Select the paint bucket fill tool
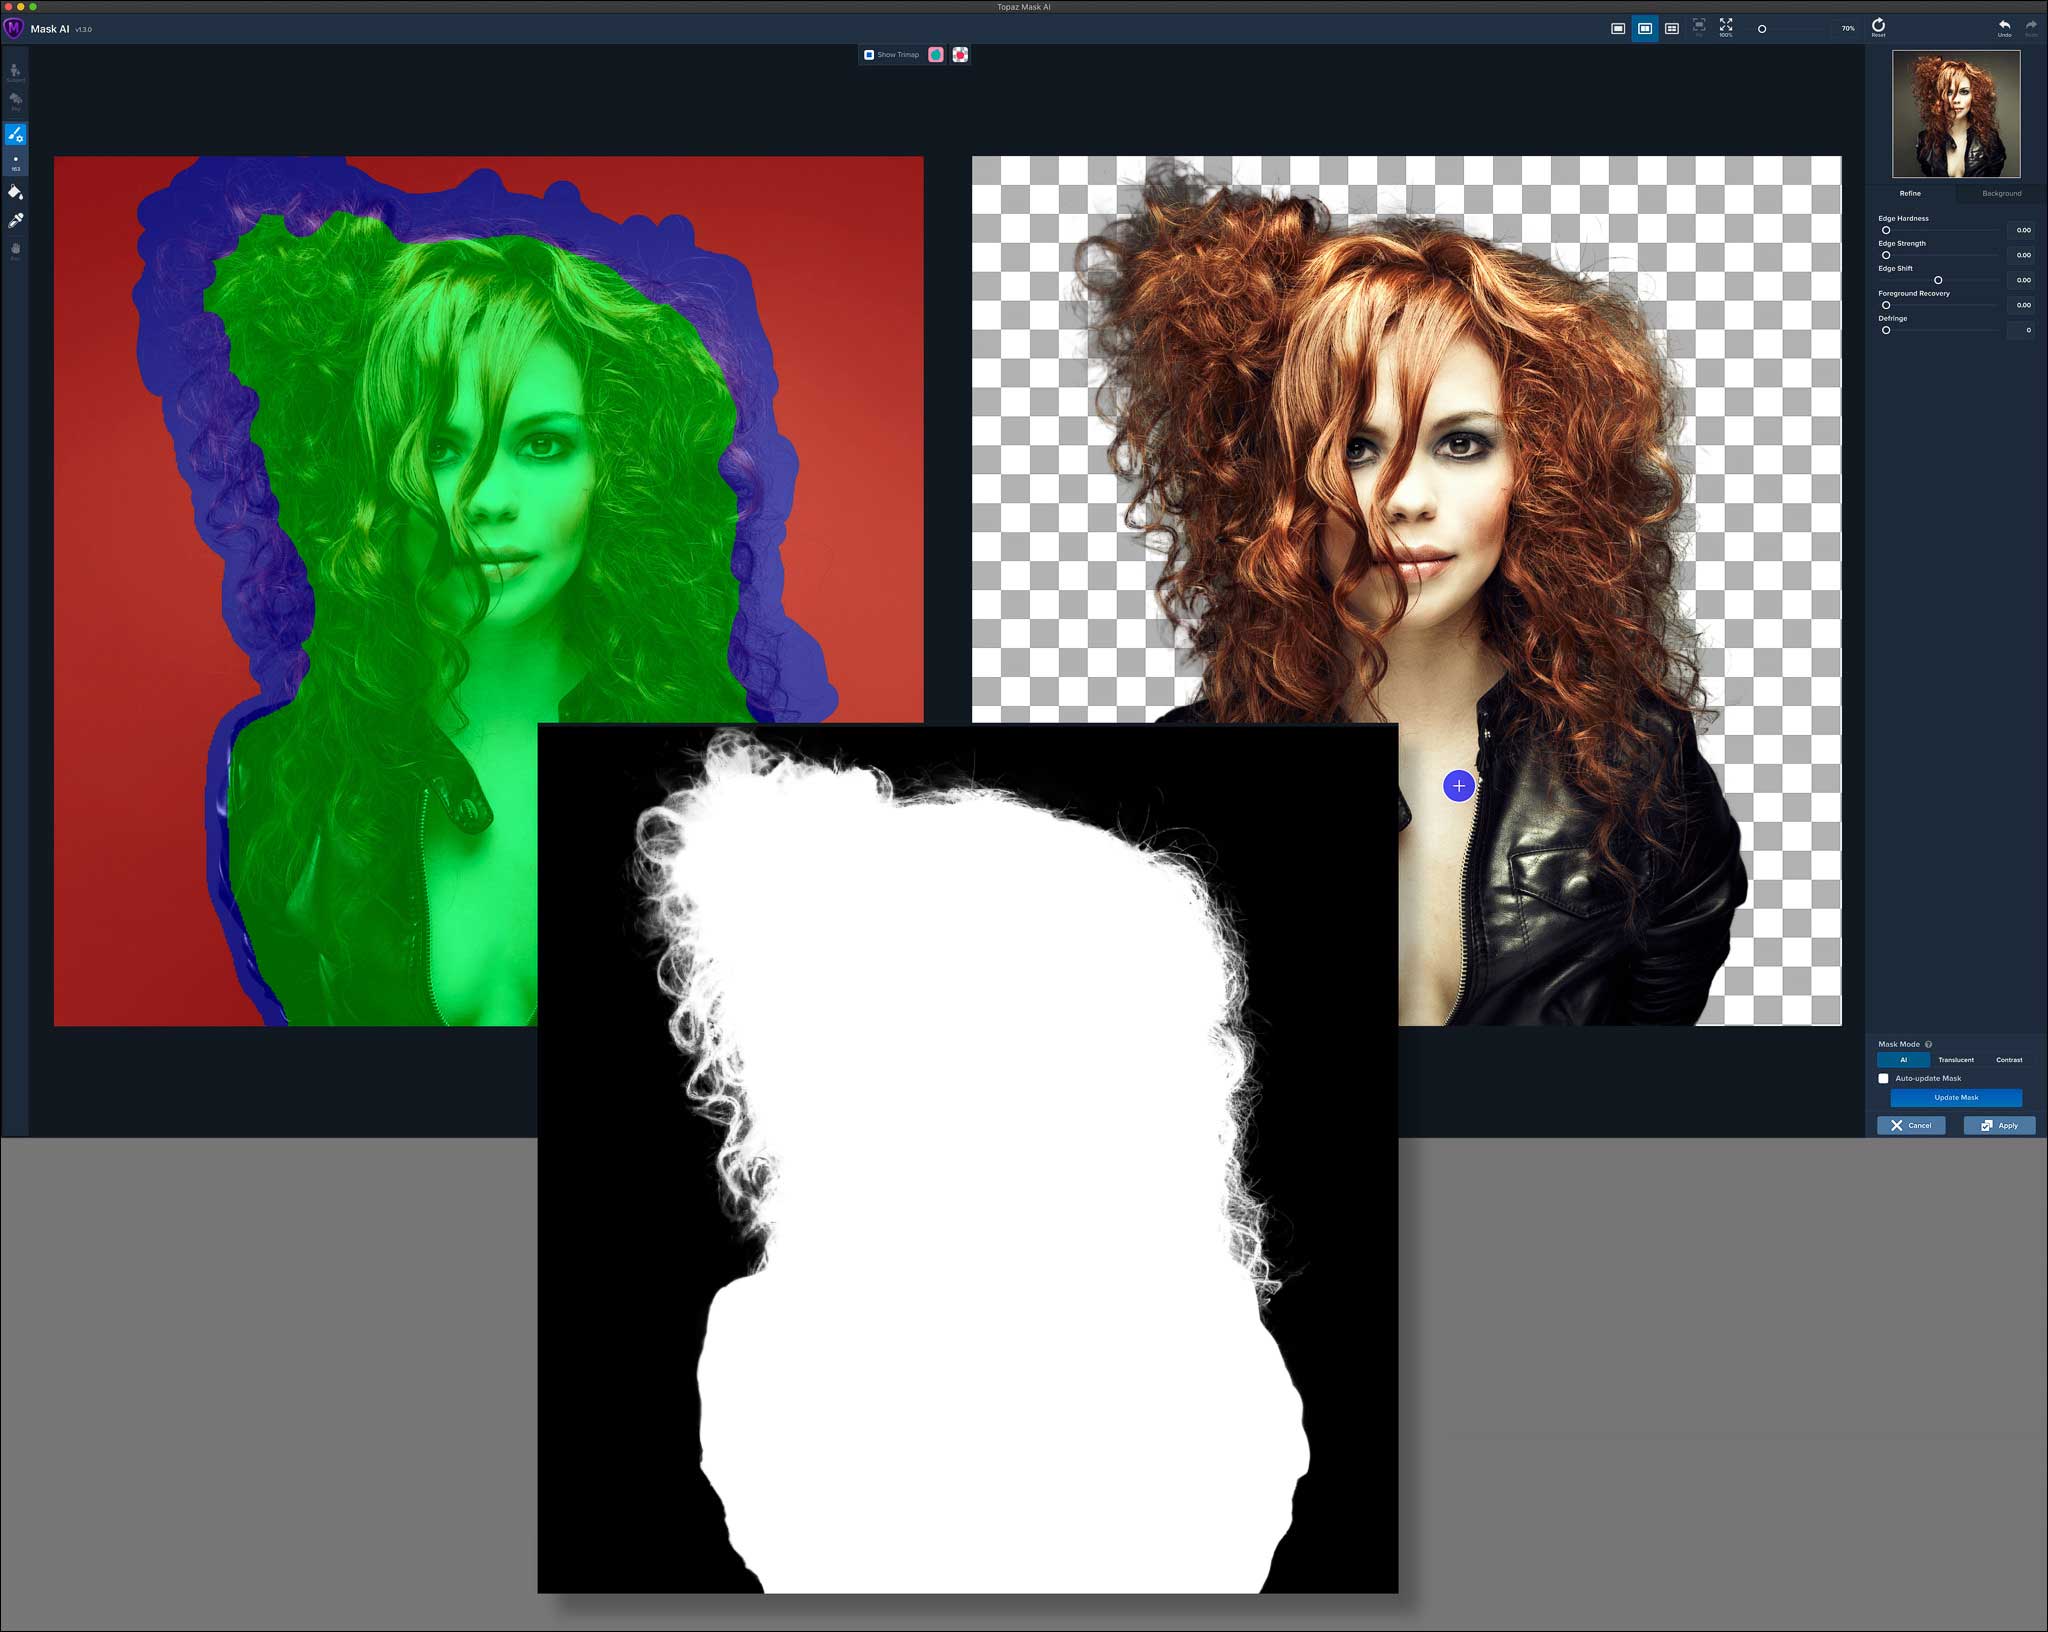Screen dimensions: 2048x1632 pyautogui.click(x=15, y=192)
